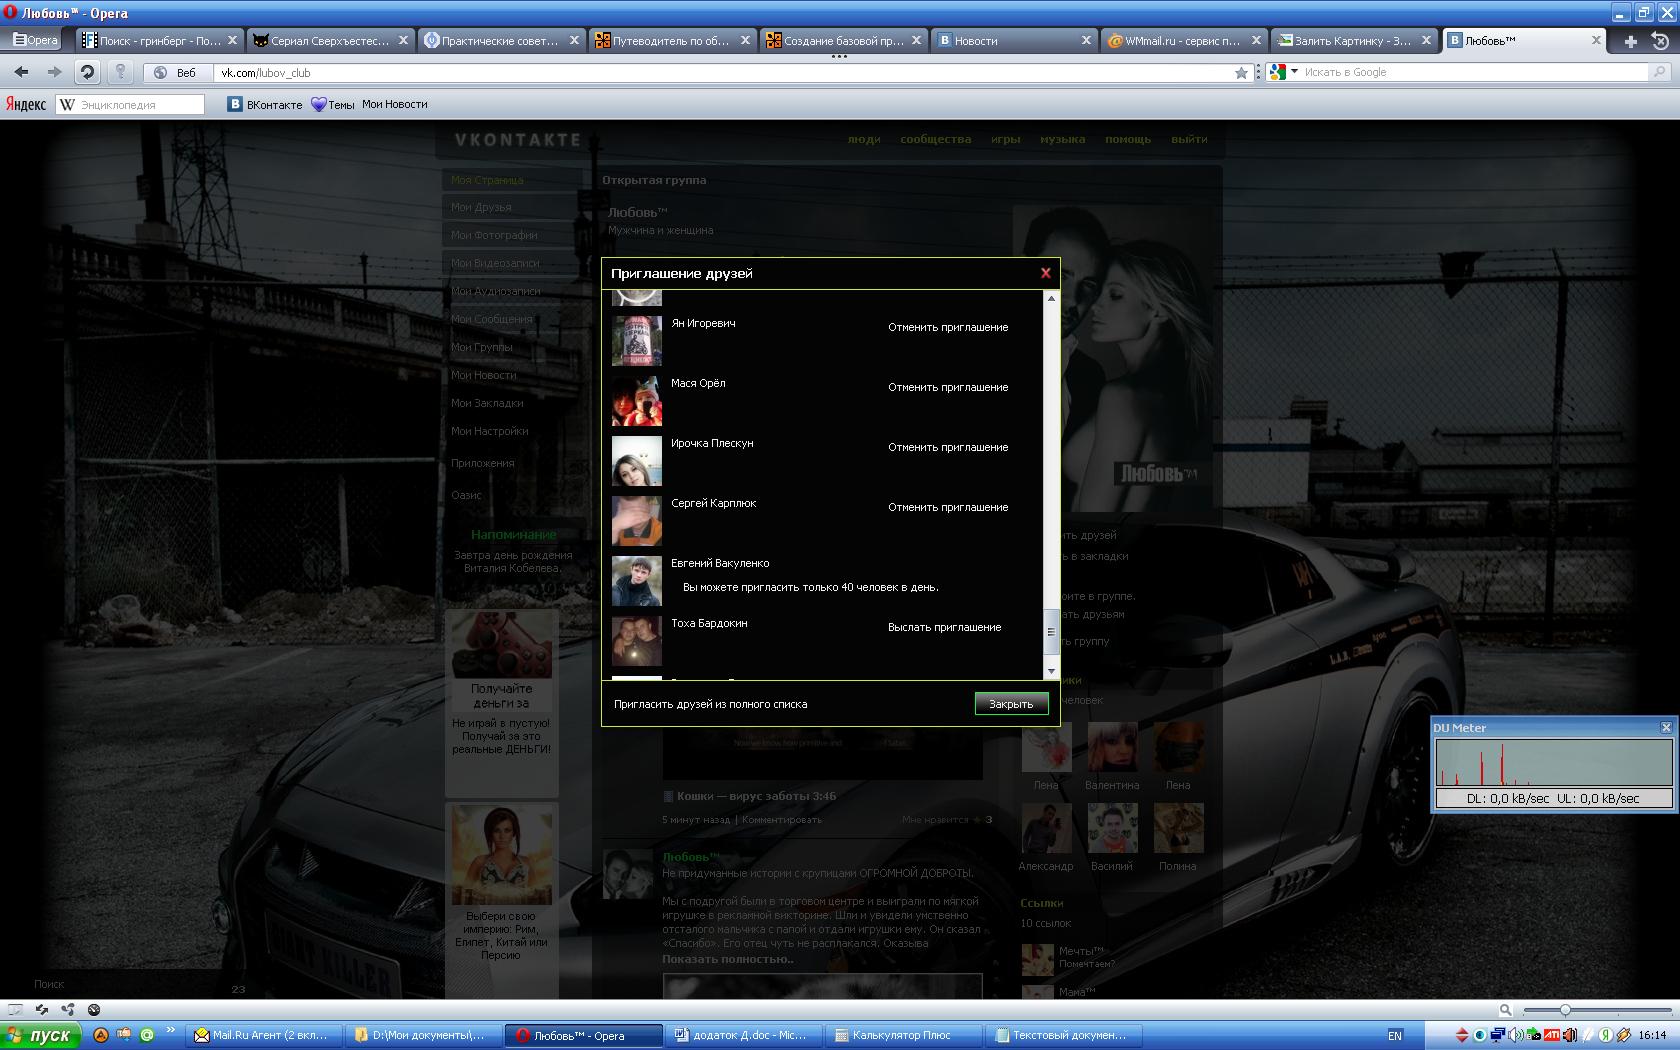This screenshot has width=1680, height=1050.
Task: Open Ирочка Плескун avatar thumbnail
Action: tap(637, 461)
